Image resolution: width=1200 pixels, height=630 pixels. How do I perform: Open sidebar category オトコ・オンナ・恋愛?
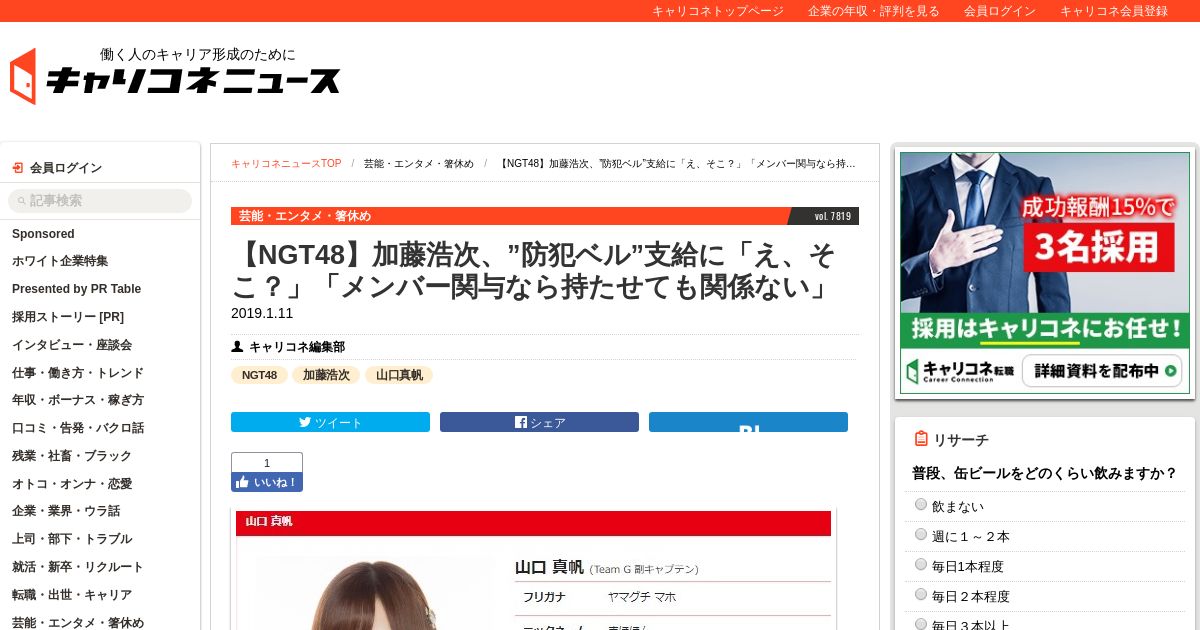72,484
